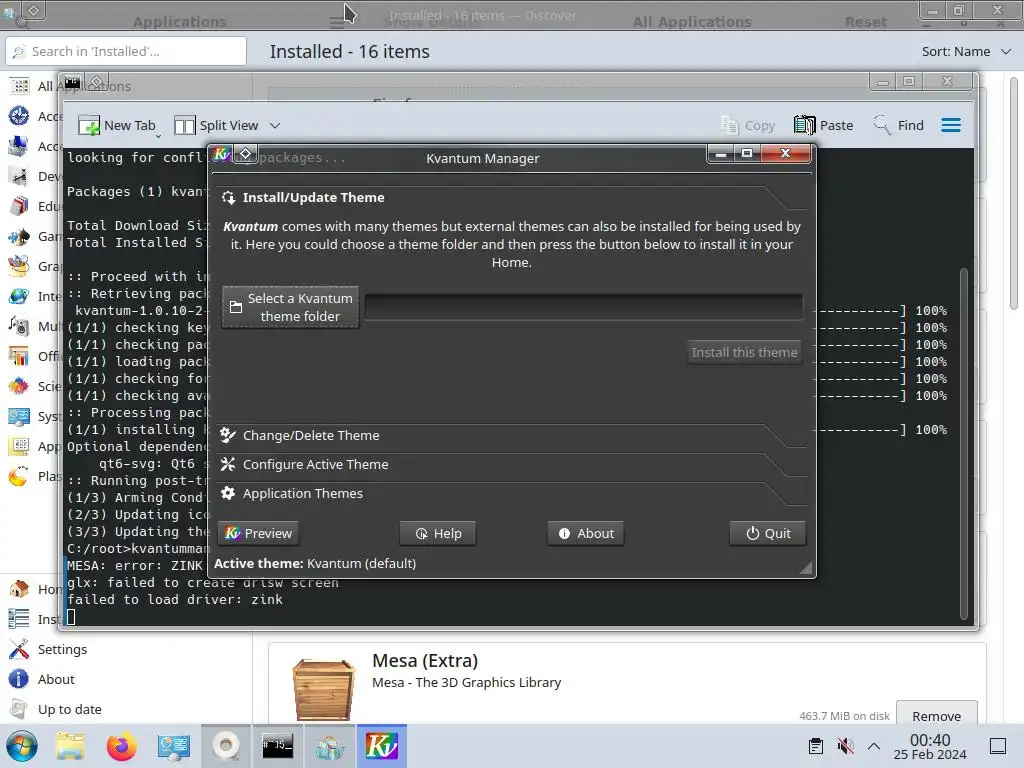Click the Install this theme button
Screen dimensions: 1024x768
(744, 353)
